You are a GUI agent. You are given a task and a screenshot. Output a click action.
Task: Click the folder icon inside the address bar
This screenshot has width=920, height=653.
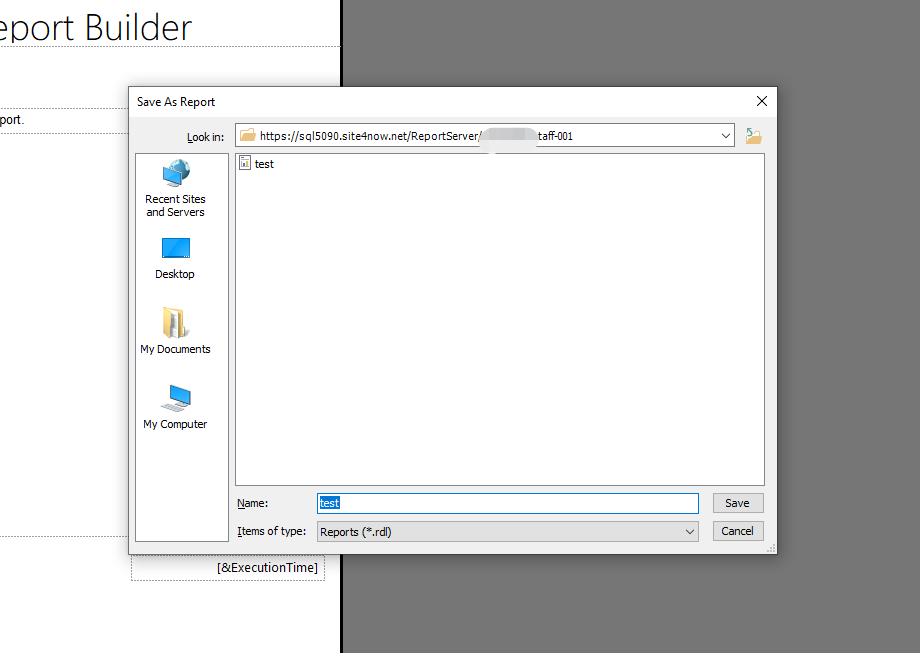(248, 135)
